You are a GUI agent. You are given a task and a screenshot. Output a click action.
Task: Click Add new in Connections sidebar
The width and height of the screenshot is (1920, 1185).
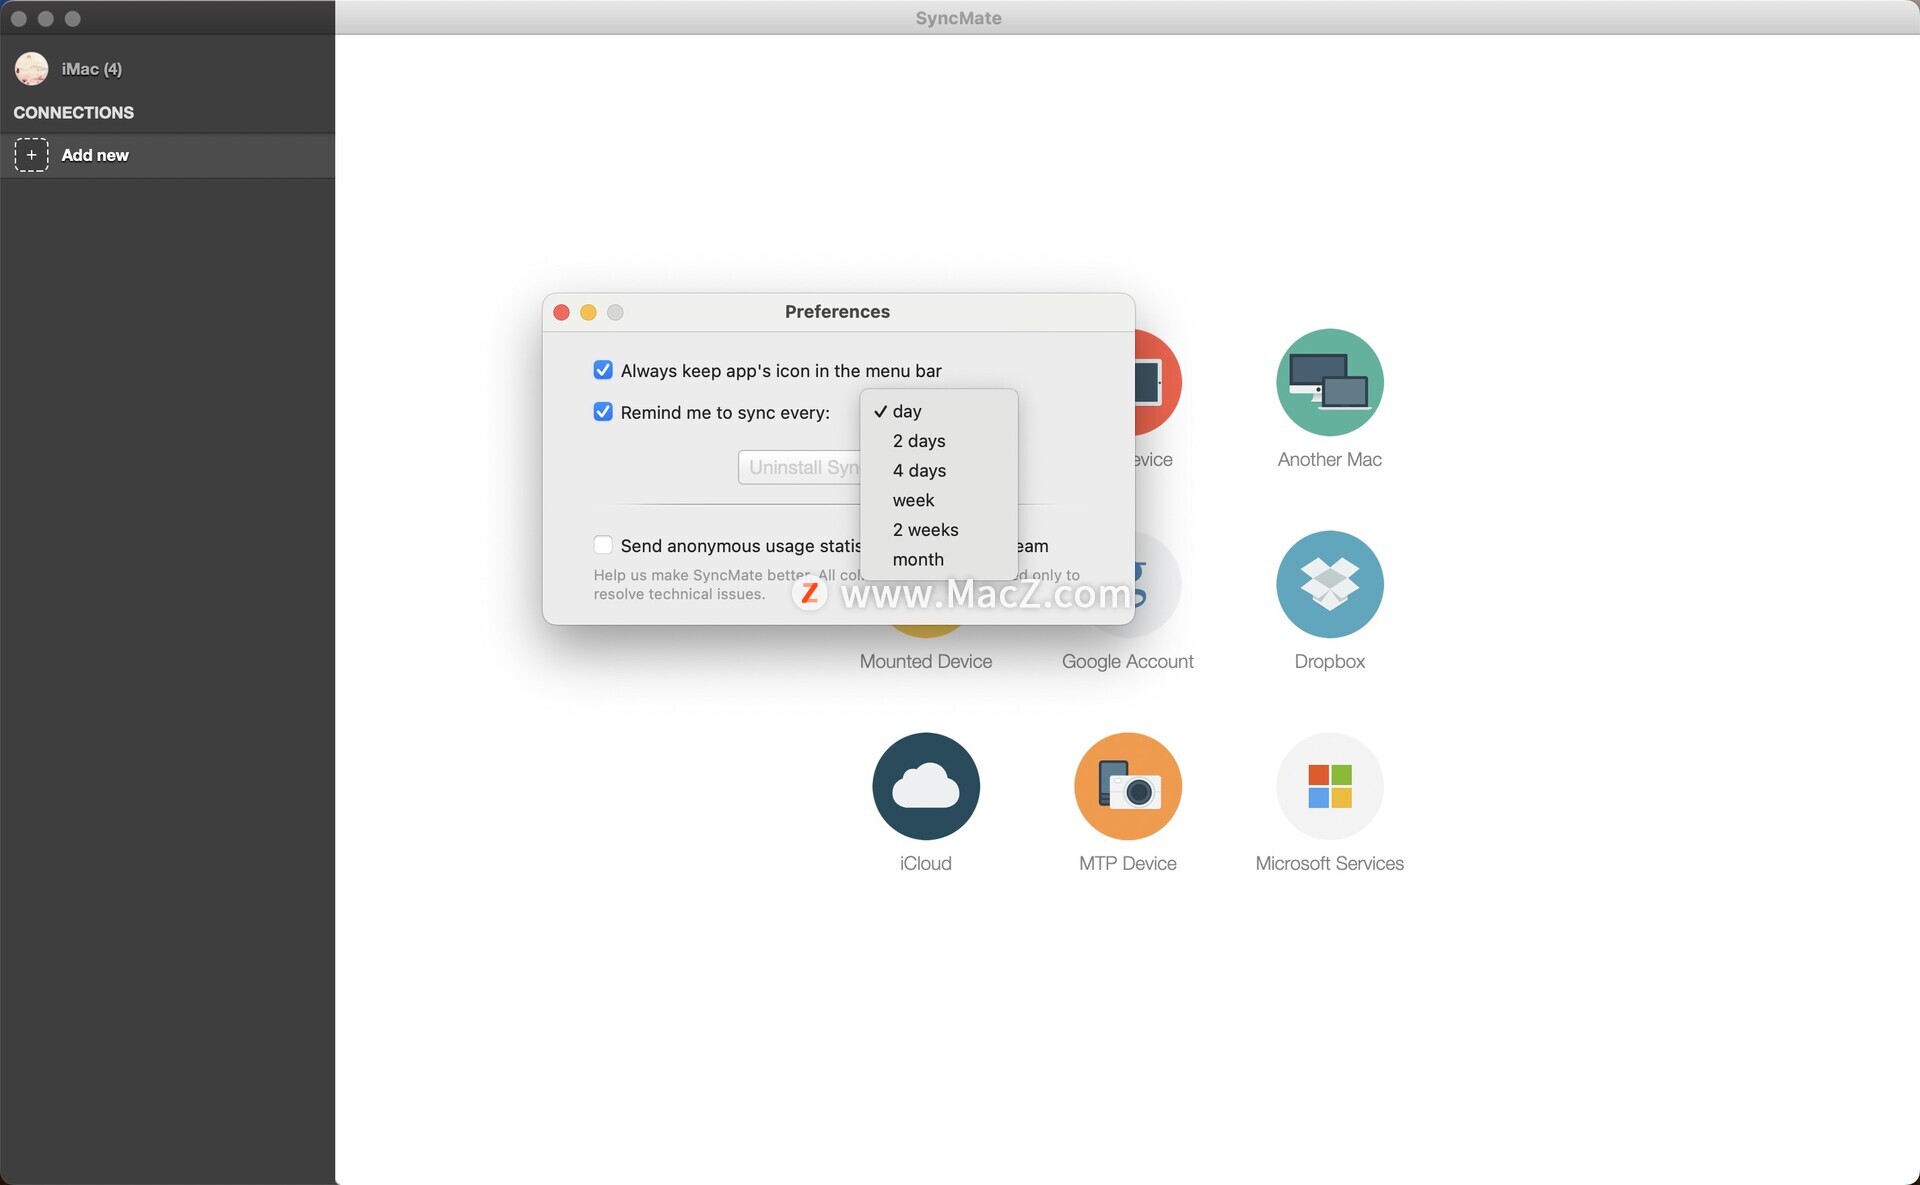[x=167, y=155]
